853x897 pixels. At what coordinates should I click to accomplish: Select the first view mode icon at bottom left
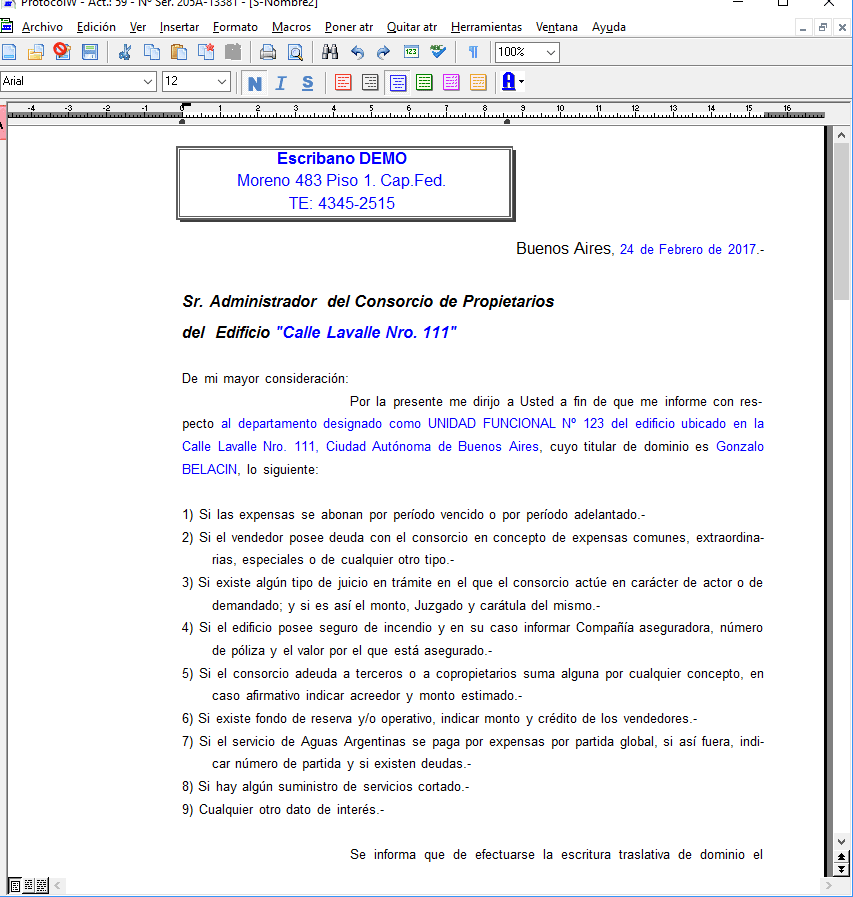click(x=15, y=886)
